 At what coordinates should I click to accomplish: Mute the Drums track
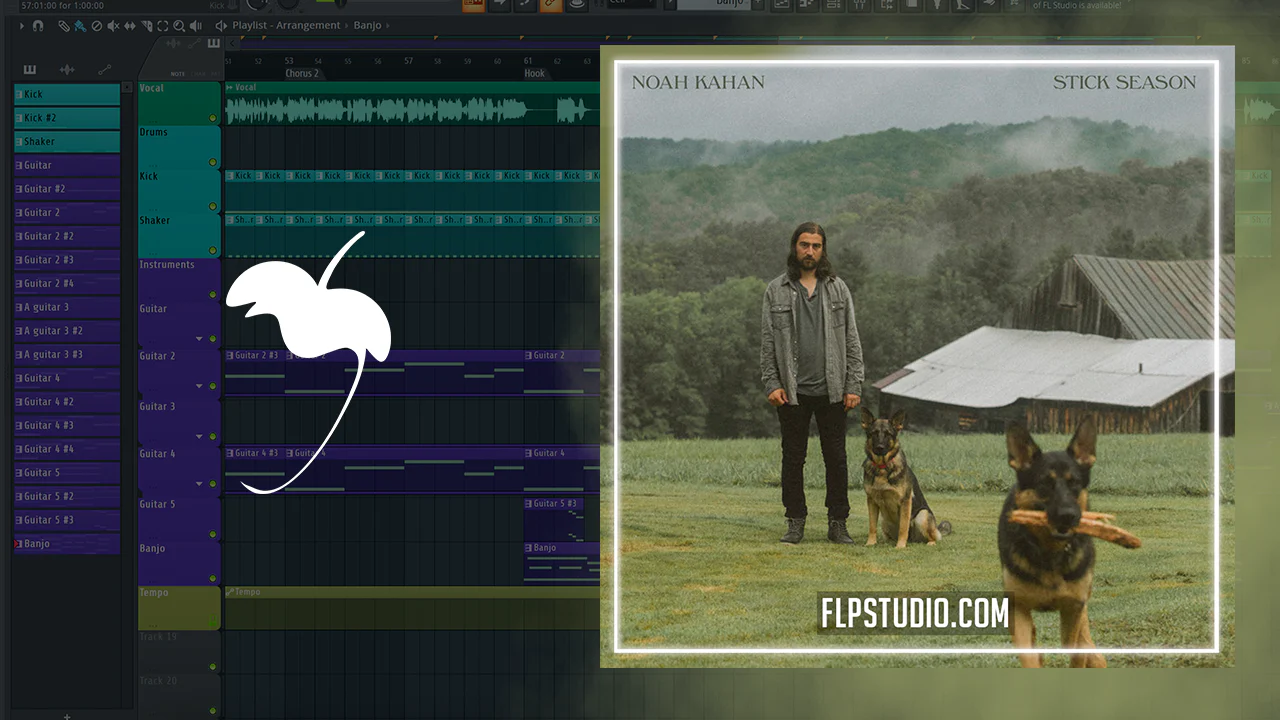[212, 162]
